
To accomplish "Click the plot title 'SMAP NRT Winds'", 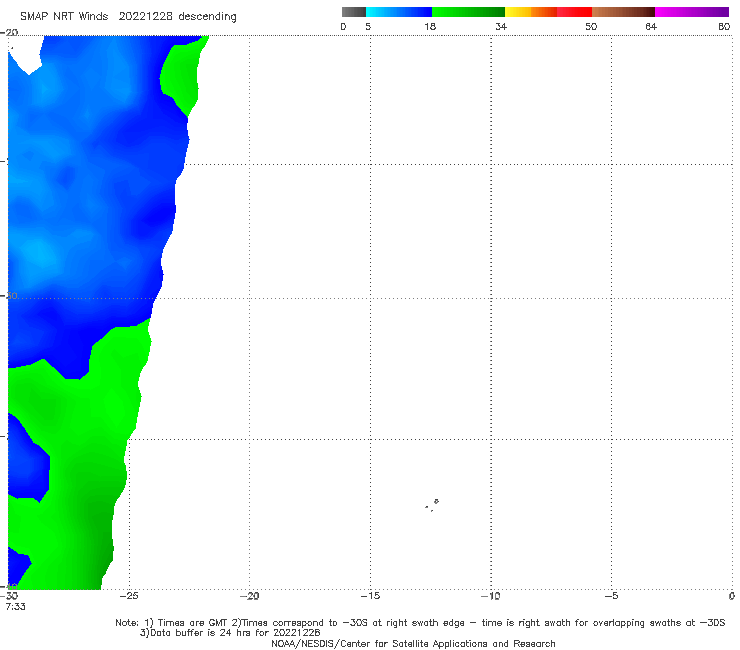I will click(64, 16).
